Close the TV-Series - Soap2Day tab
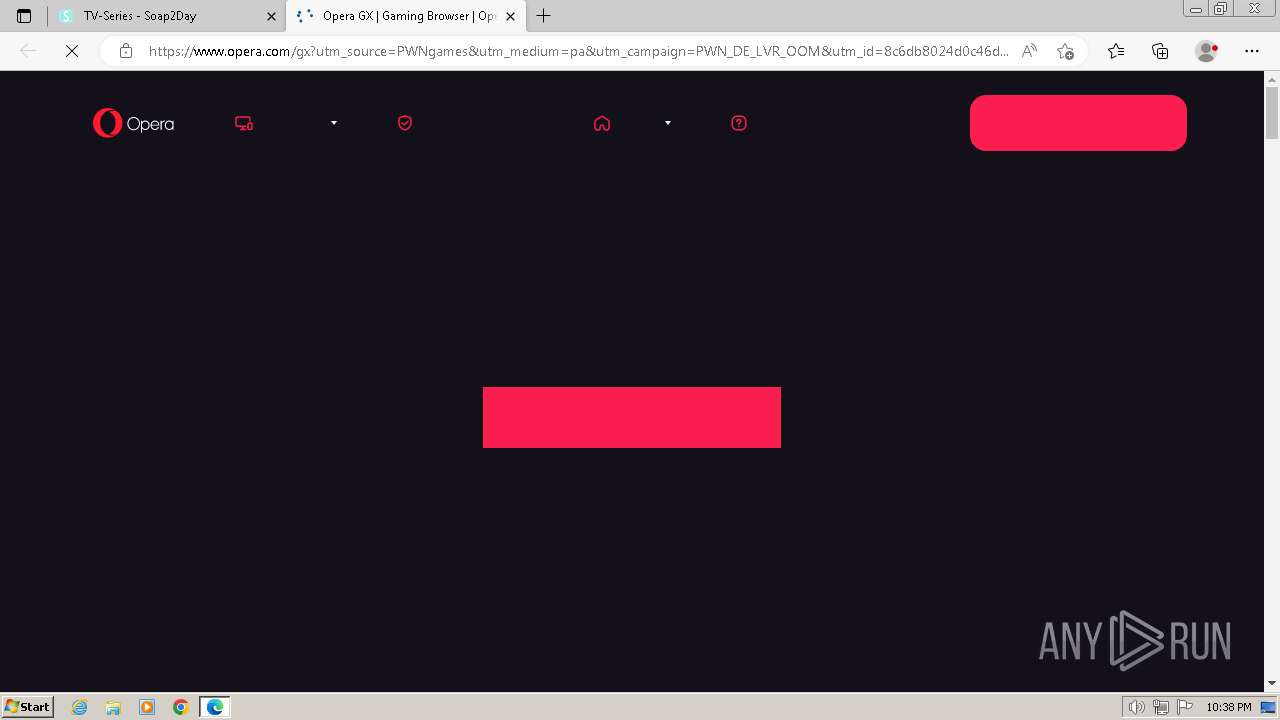 pos(271,16)
